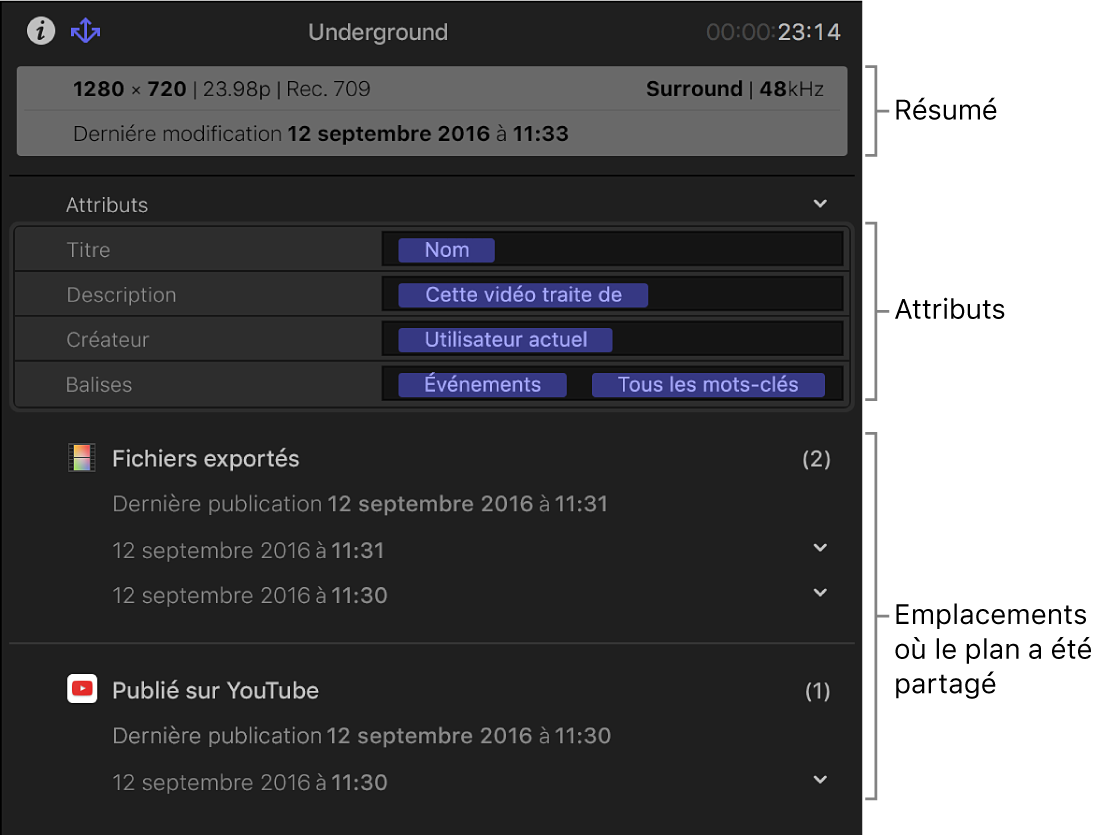Screen dimensions: 1099x835
Task: Click the Titre attribute label
Action: (88, 250)
